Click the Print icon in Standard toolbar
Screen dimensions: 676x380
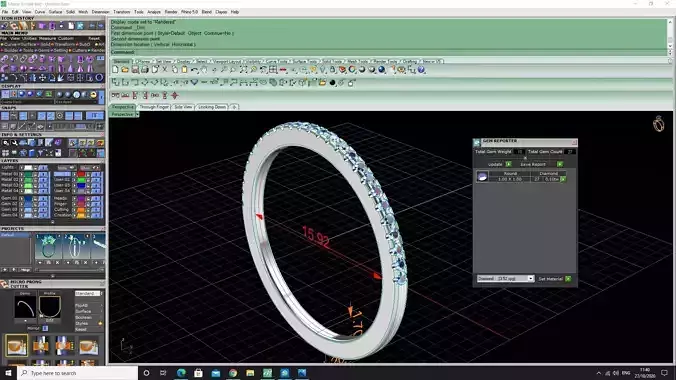pos(145,69)
